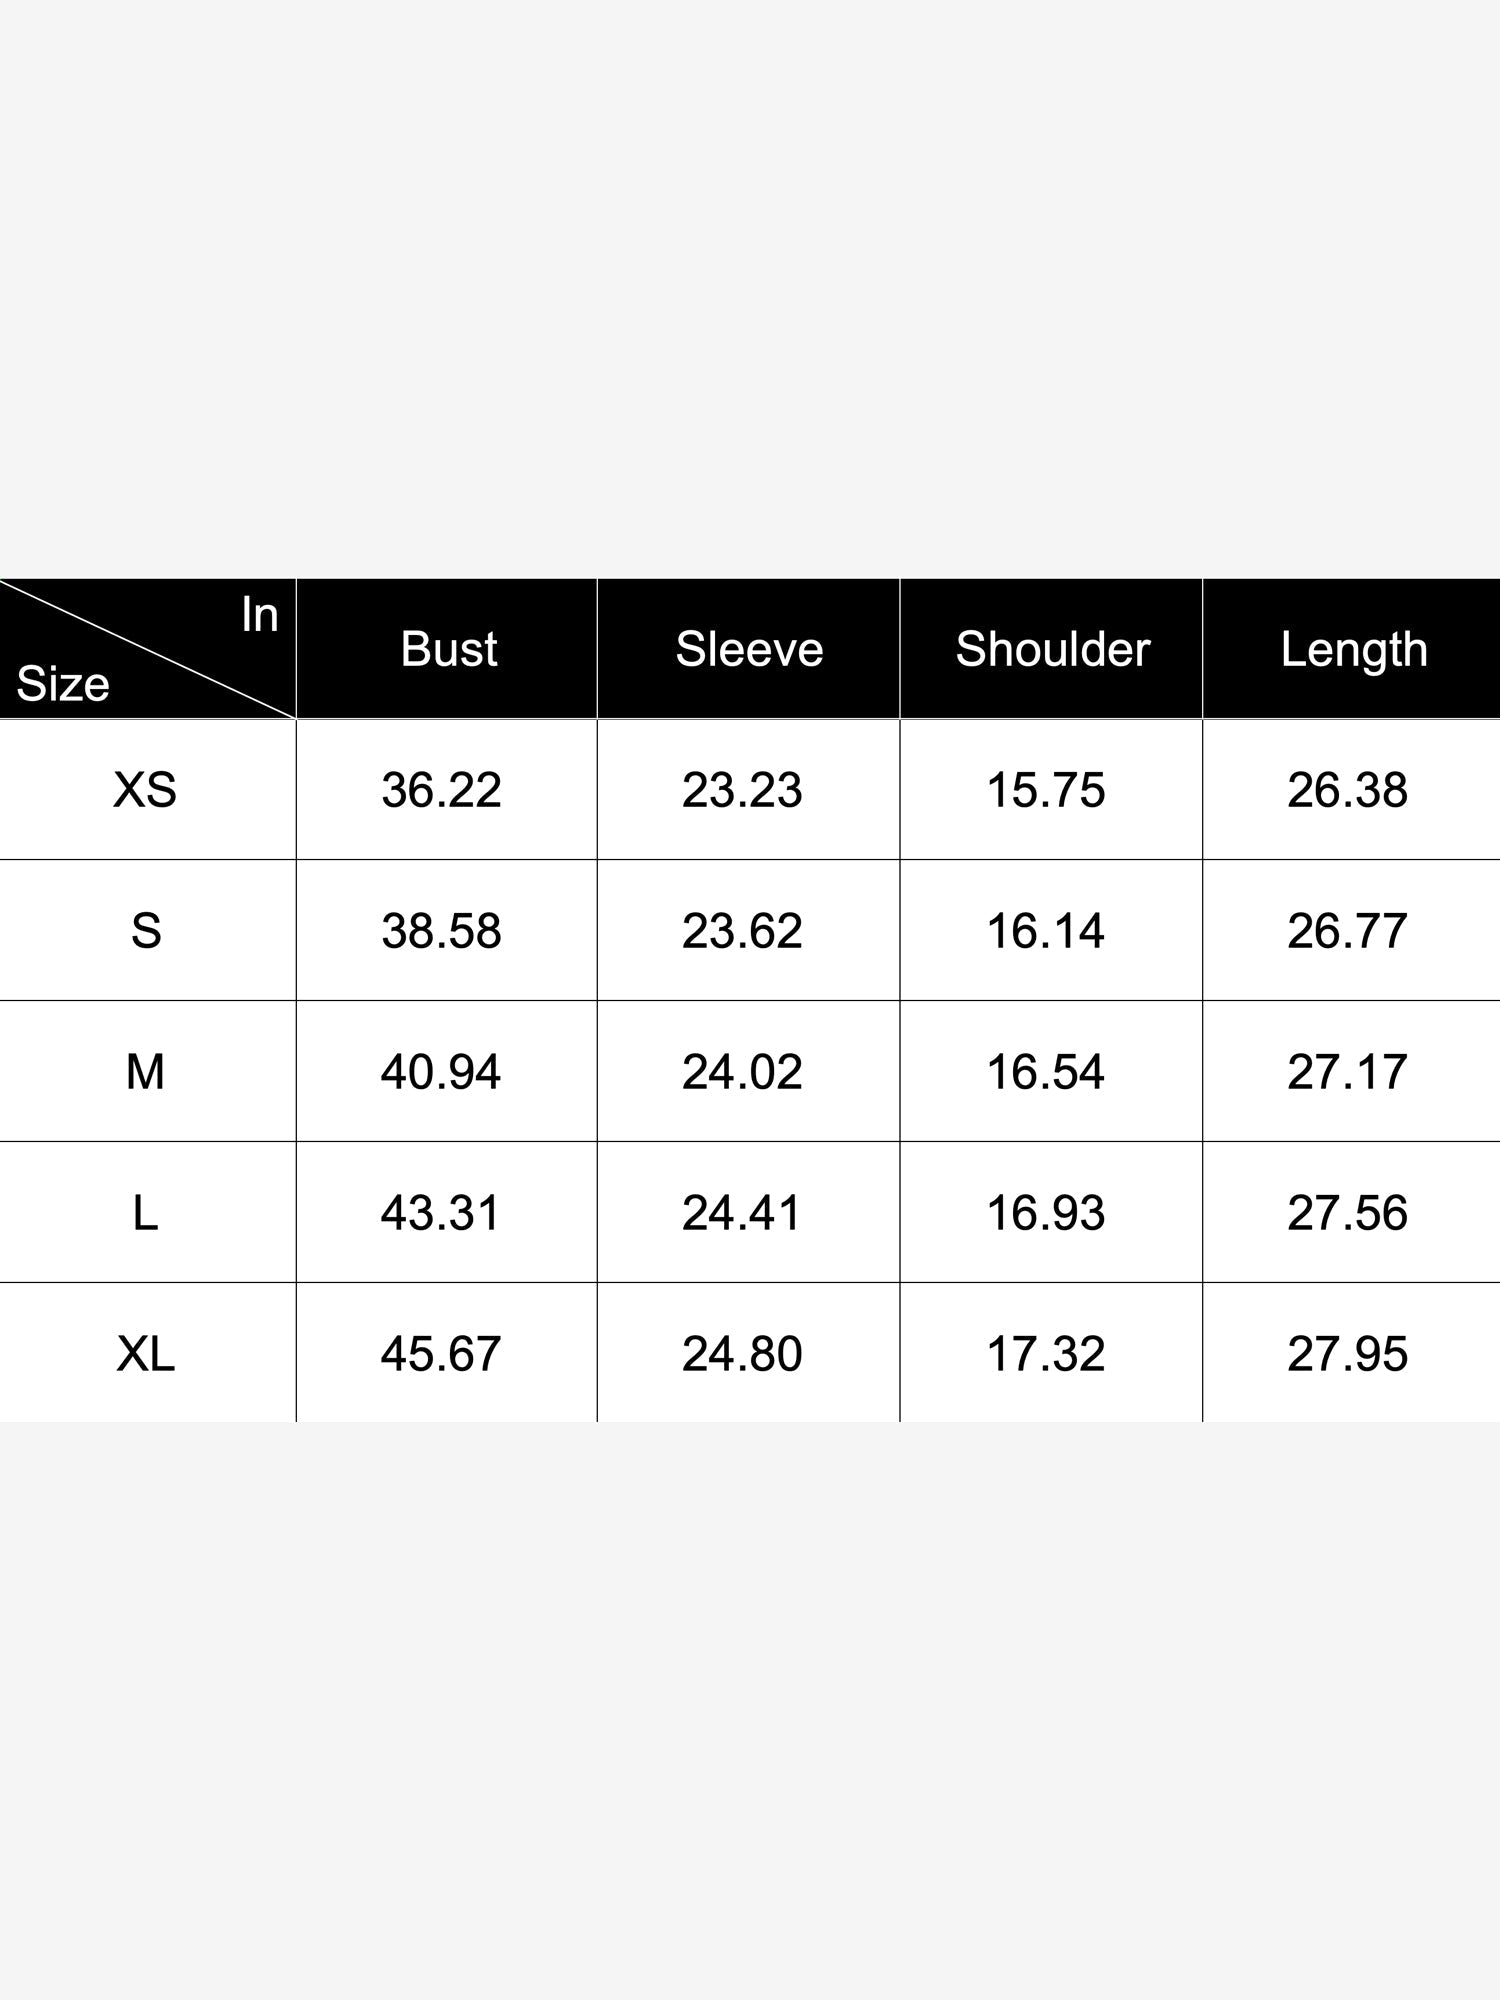This screenshot has height=2000, width=1500.
Task: Click the Bust column header
Action: [x=448, y=649]
